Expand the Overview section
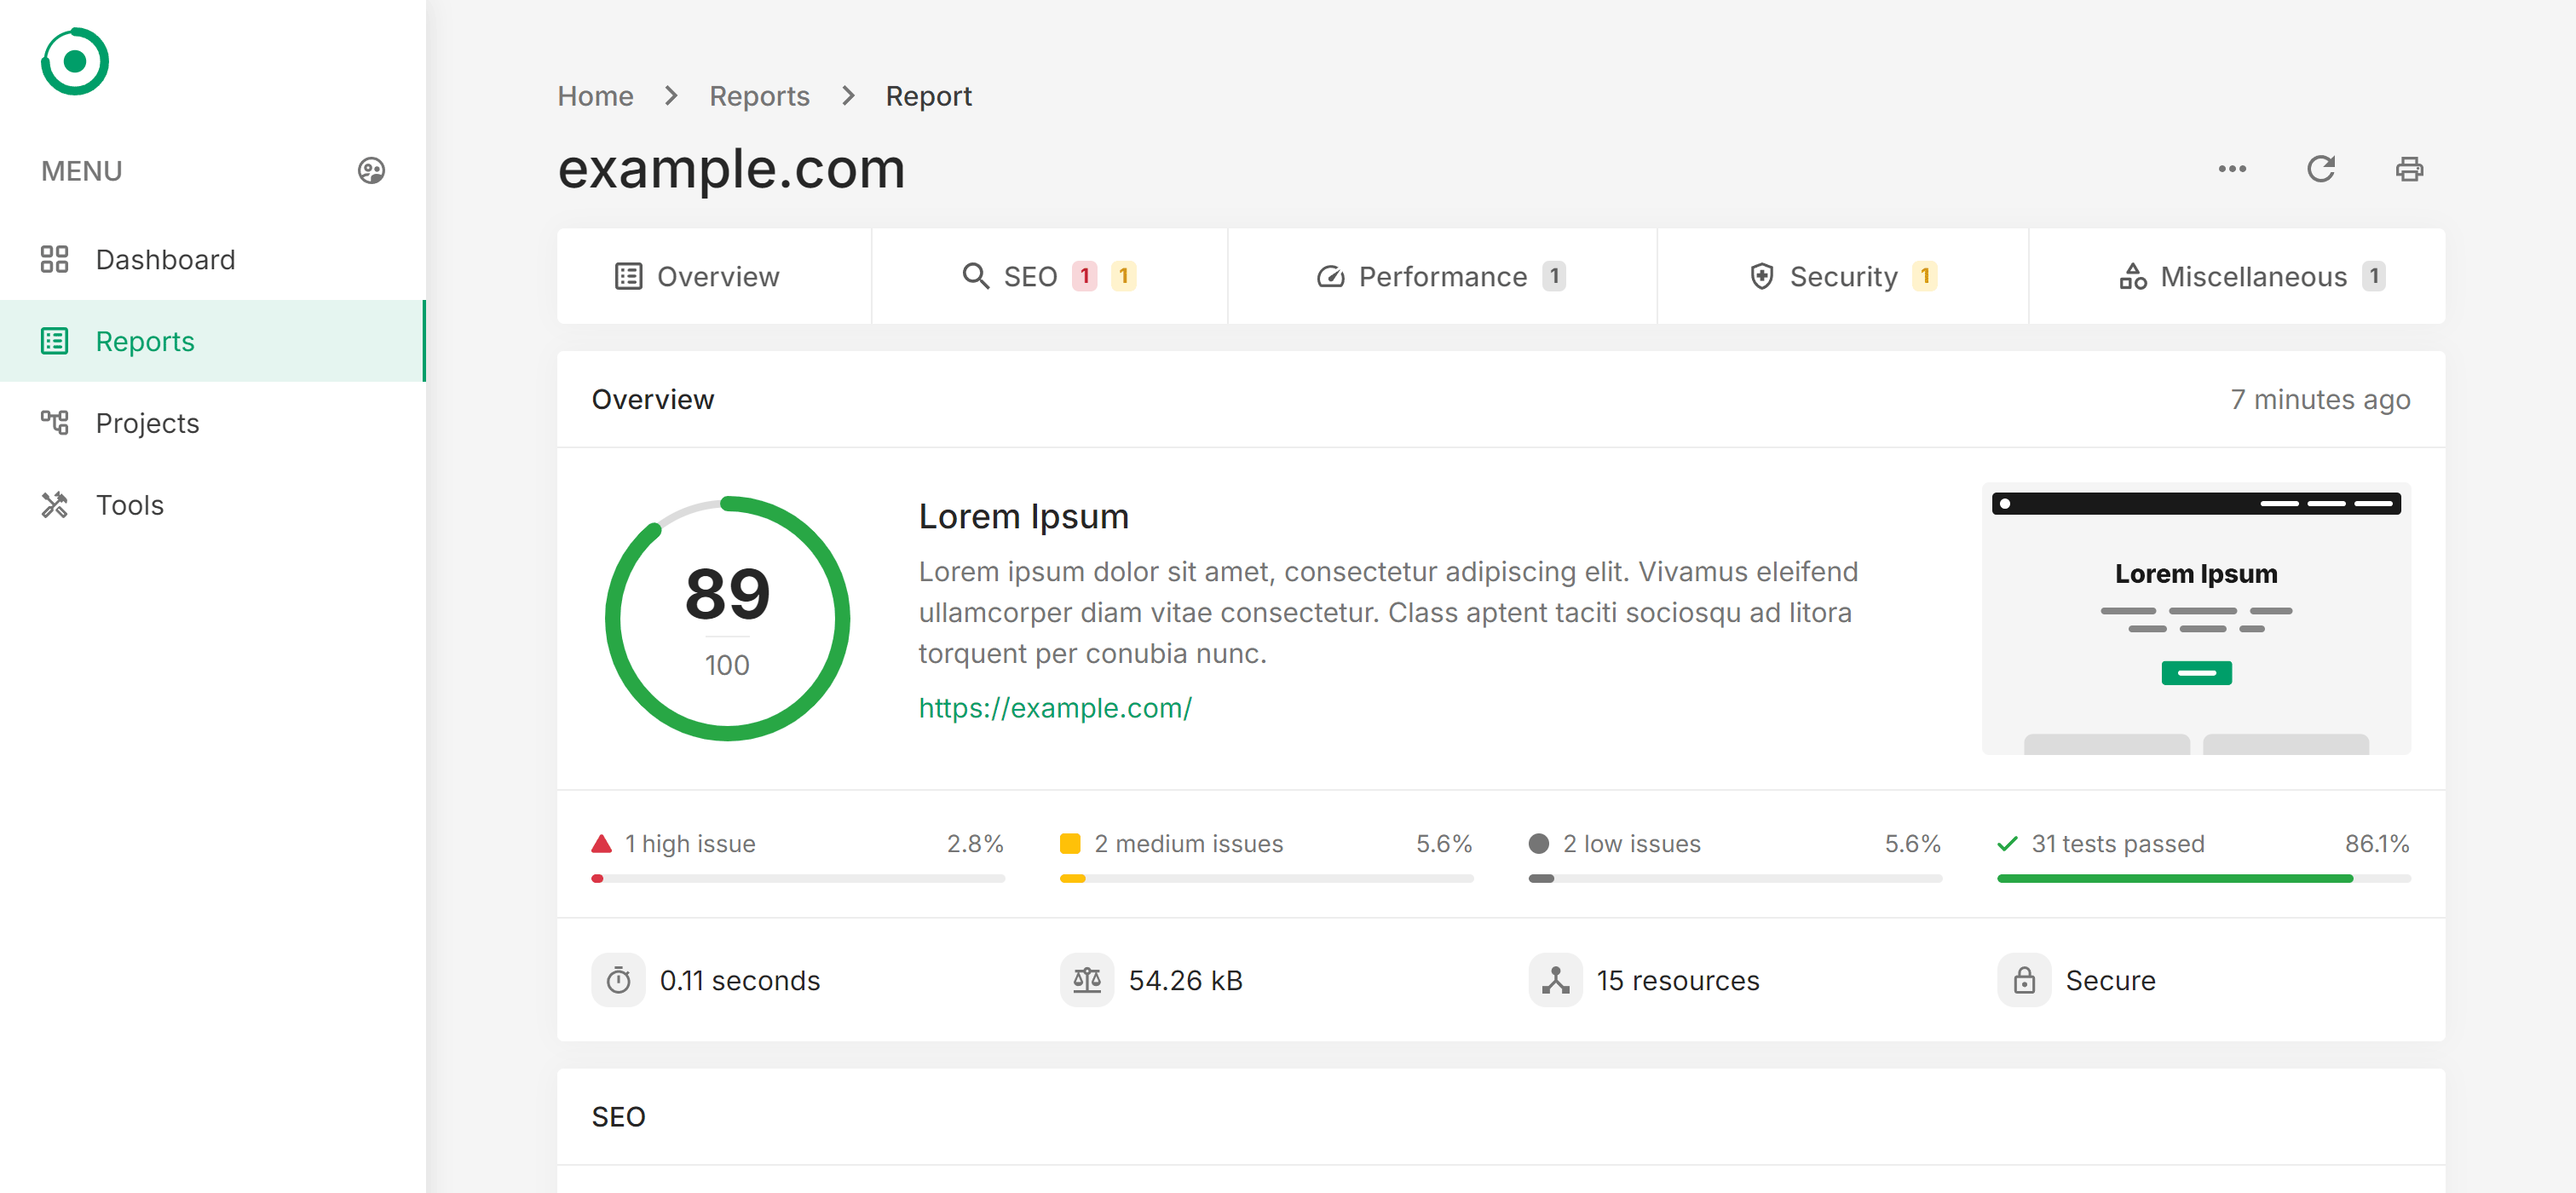Screen dimensions: 2576x1193 click(x=652, y=400)
